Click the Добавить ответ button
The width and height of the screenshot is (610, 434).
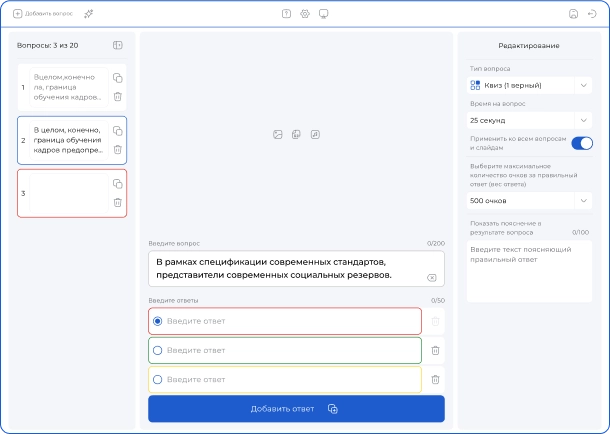click(296, 409)
